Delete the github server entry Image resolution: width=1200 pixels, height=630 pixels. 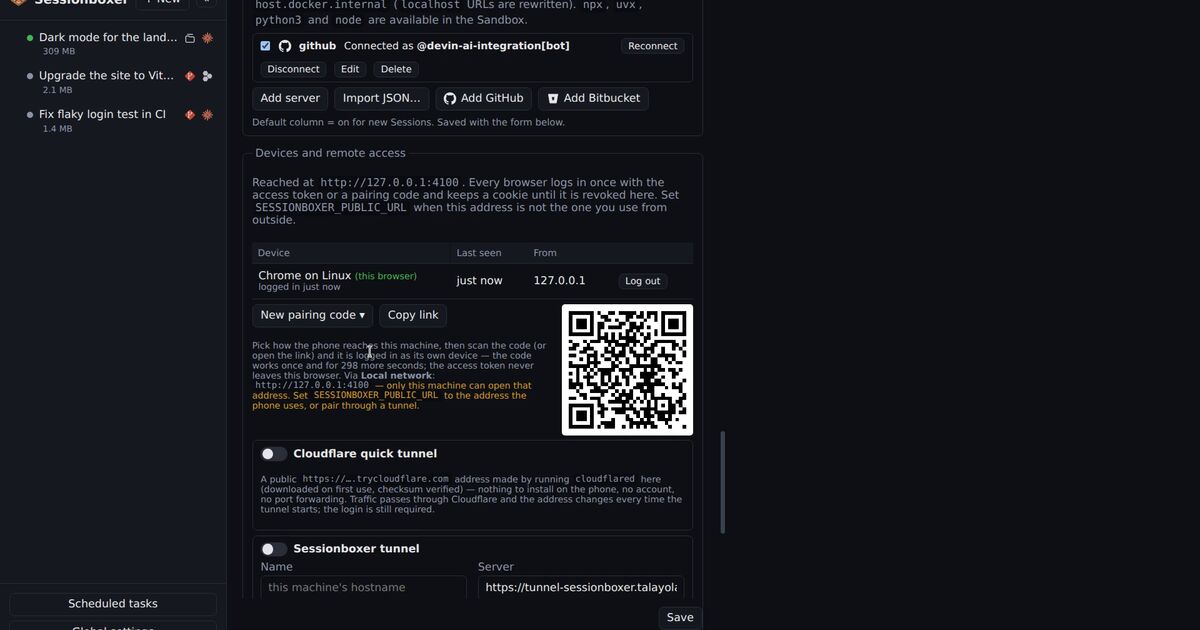click(x=396, y=69)
